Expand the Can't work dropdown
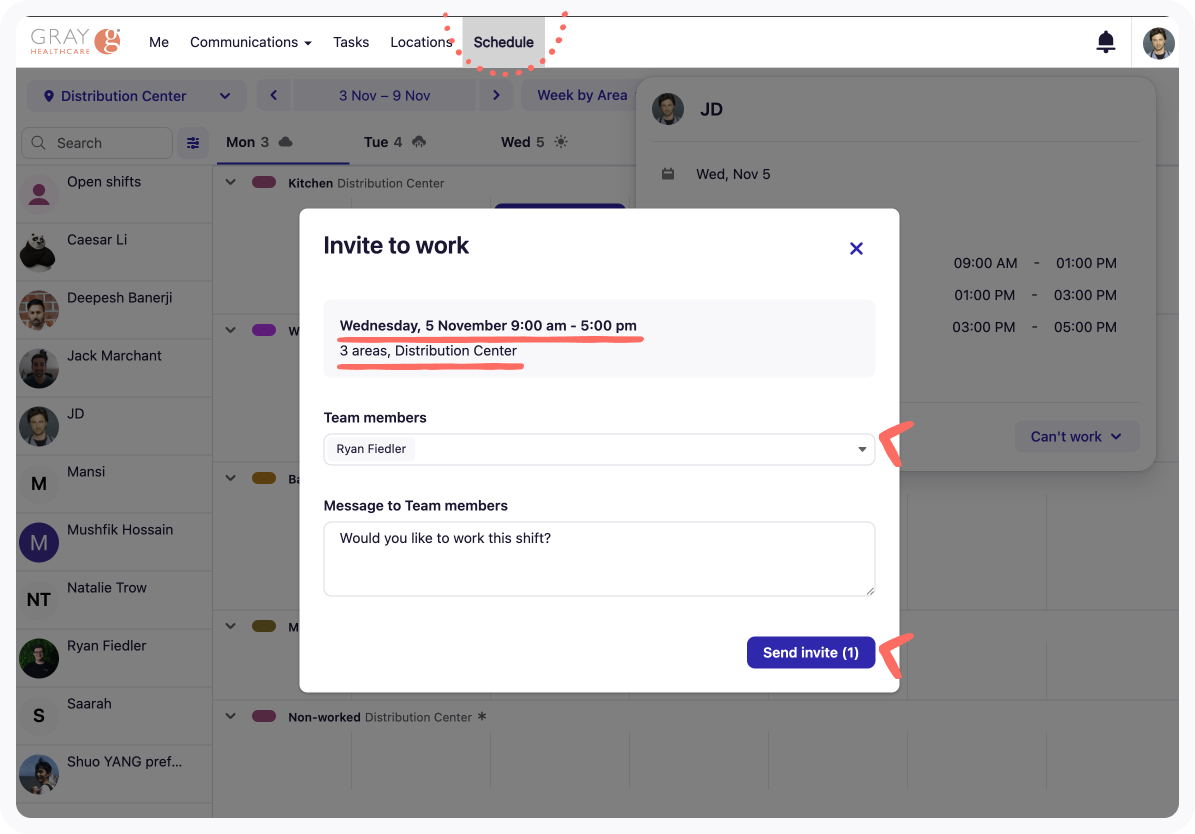Viewport: 1195px width, 834px height. click(1076, 437)
